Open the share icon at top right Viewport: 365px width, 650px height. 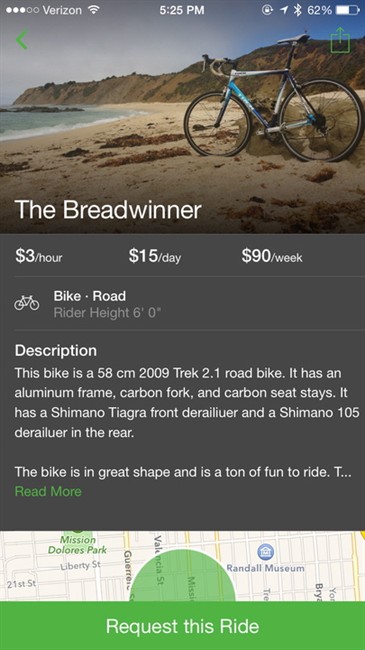(x=340, y=40)
